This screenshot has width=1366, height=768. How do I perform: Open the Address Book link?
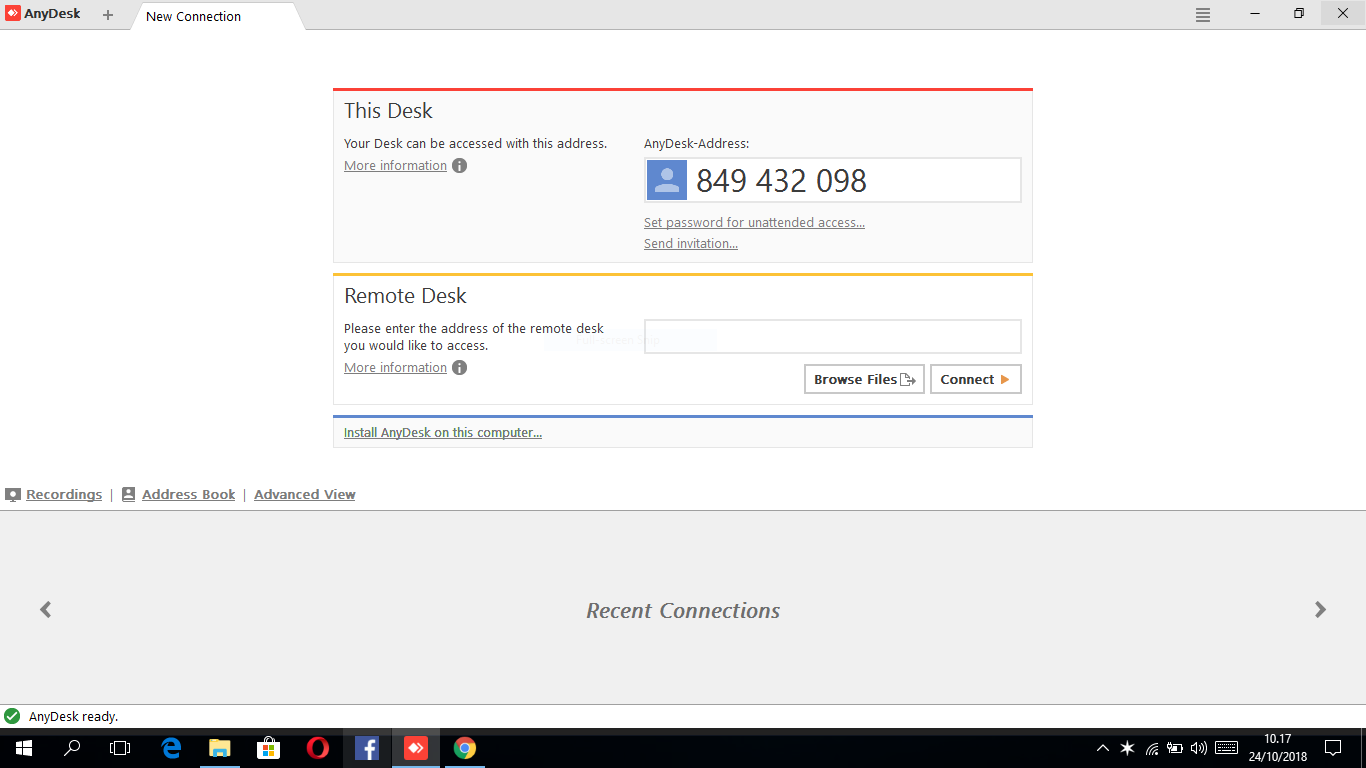coord(188,495)
